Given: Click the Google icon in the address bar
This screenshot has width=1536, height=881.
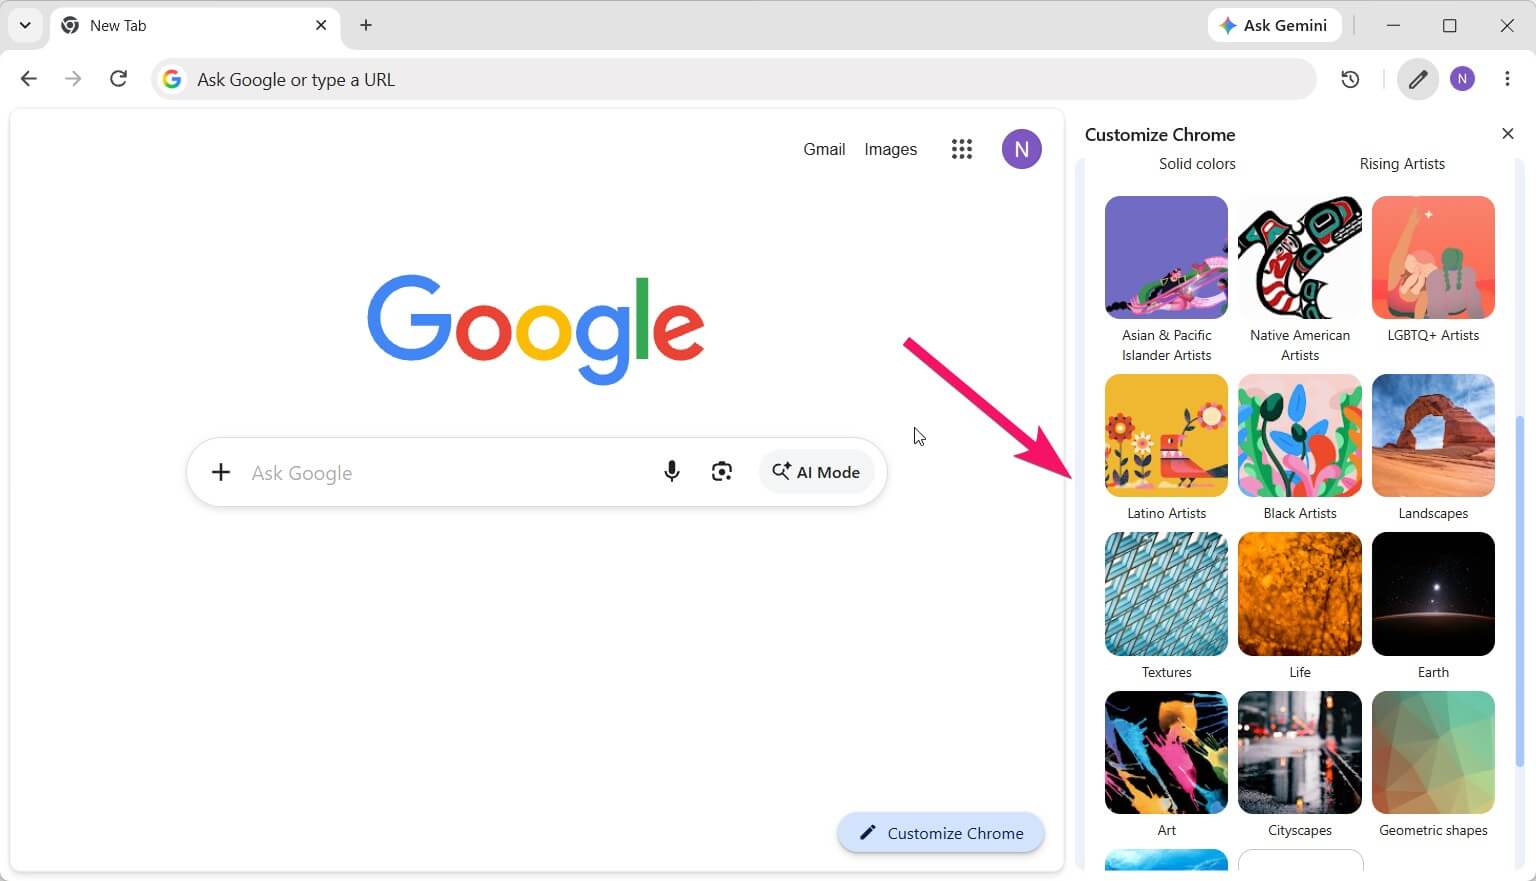Looking at the screenshot, I should [x=172, y=79].
